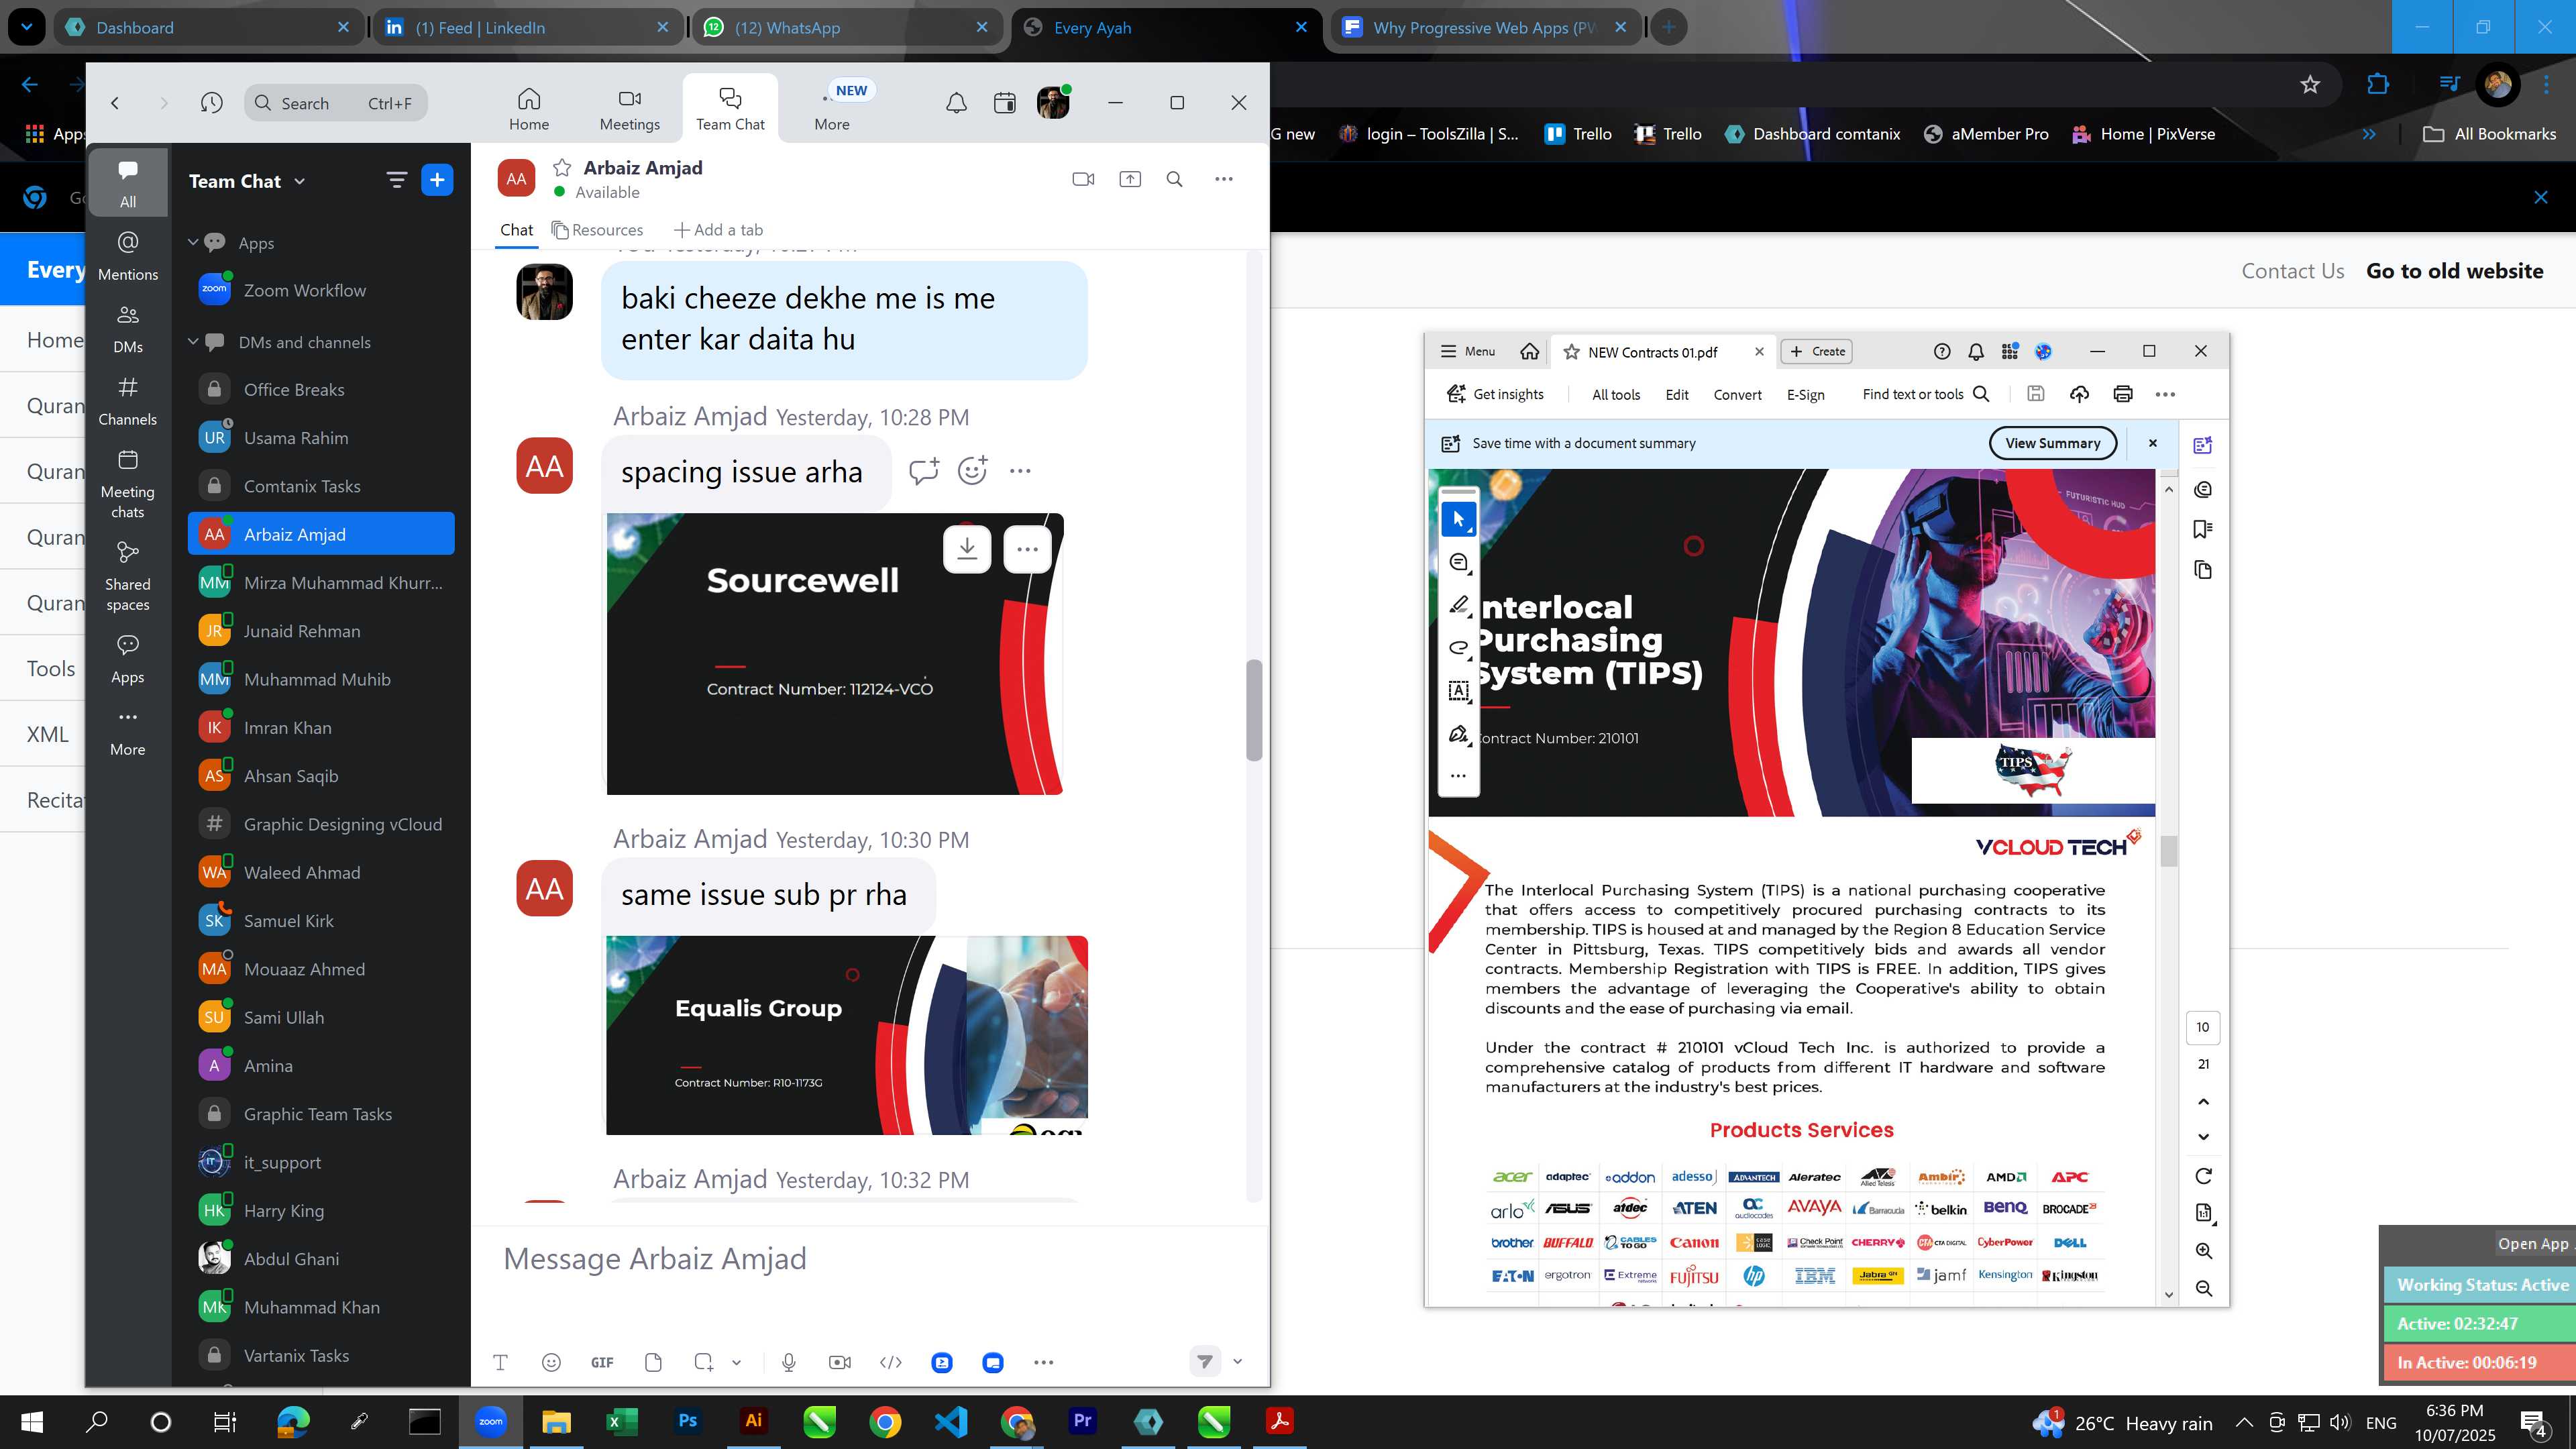Print the PDF from Acrobat toolbar
Image resolution: width=2576 pixels, height=1449 pixels.
(x=2123, y=394)
